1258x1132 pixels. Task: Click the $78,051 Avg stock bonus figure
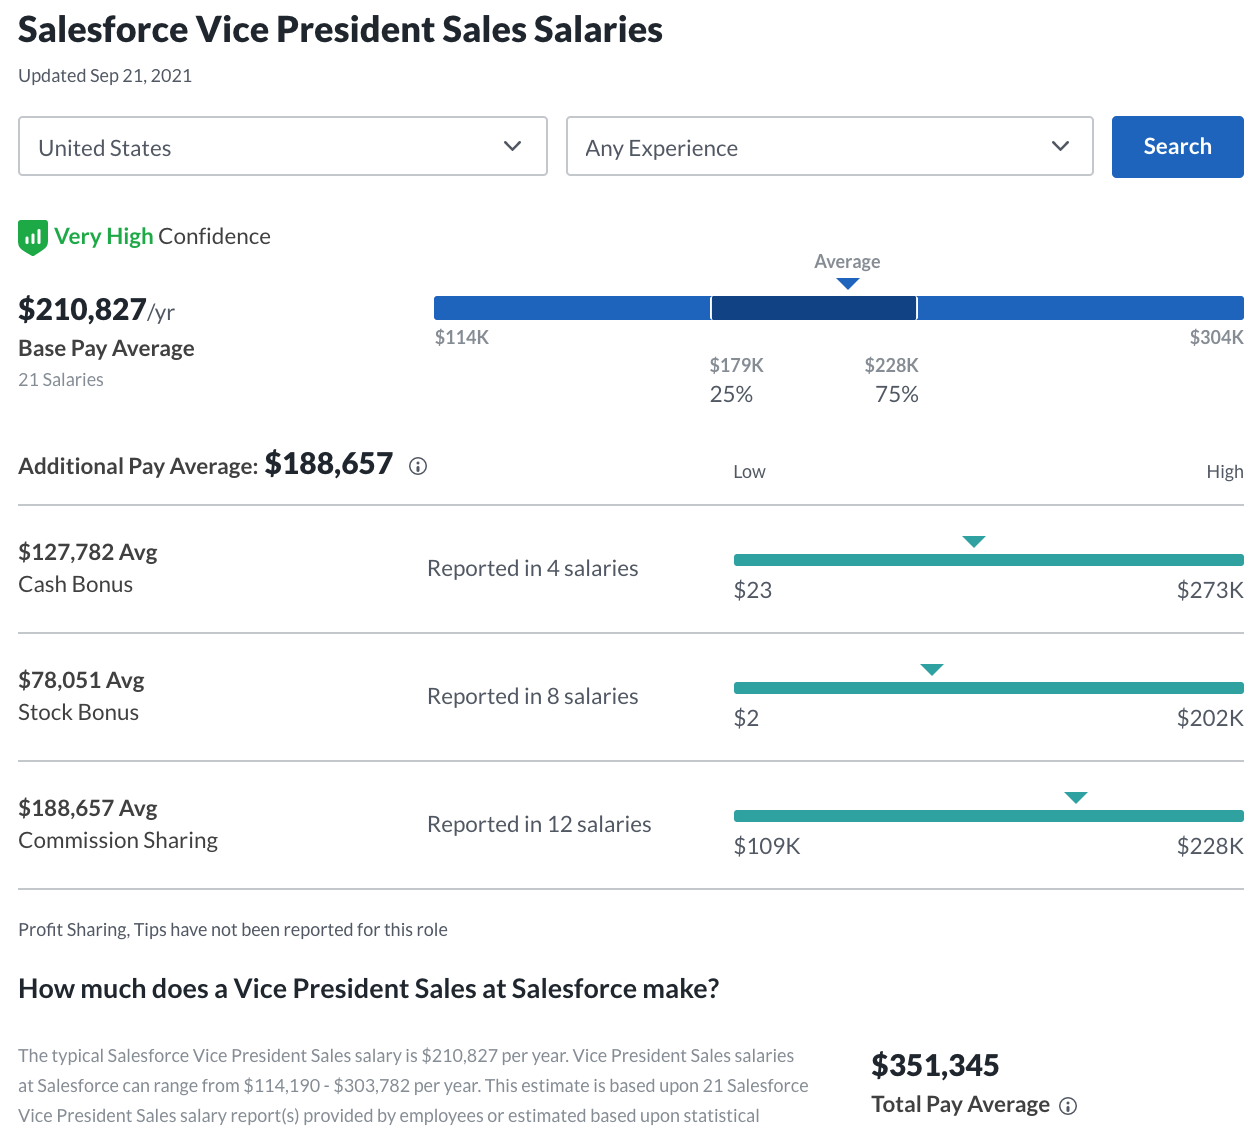tap(81, 680)
